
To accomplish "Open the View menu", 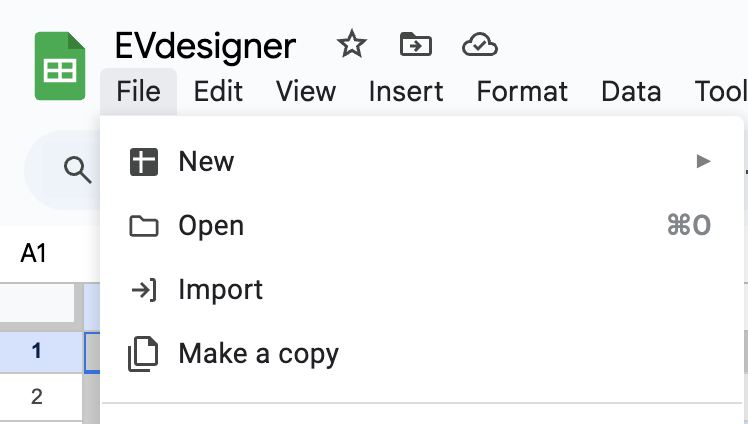I will click(306, 91).
